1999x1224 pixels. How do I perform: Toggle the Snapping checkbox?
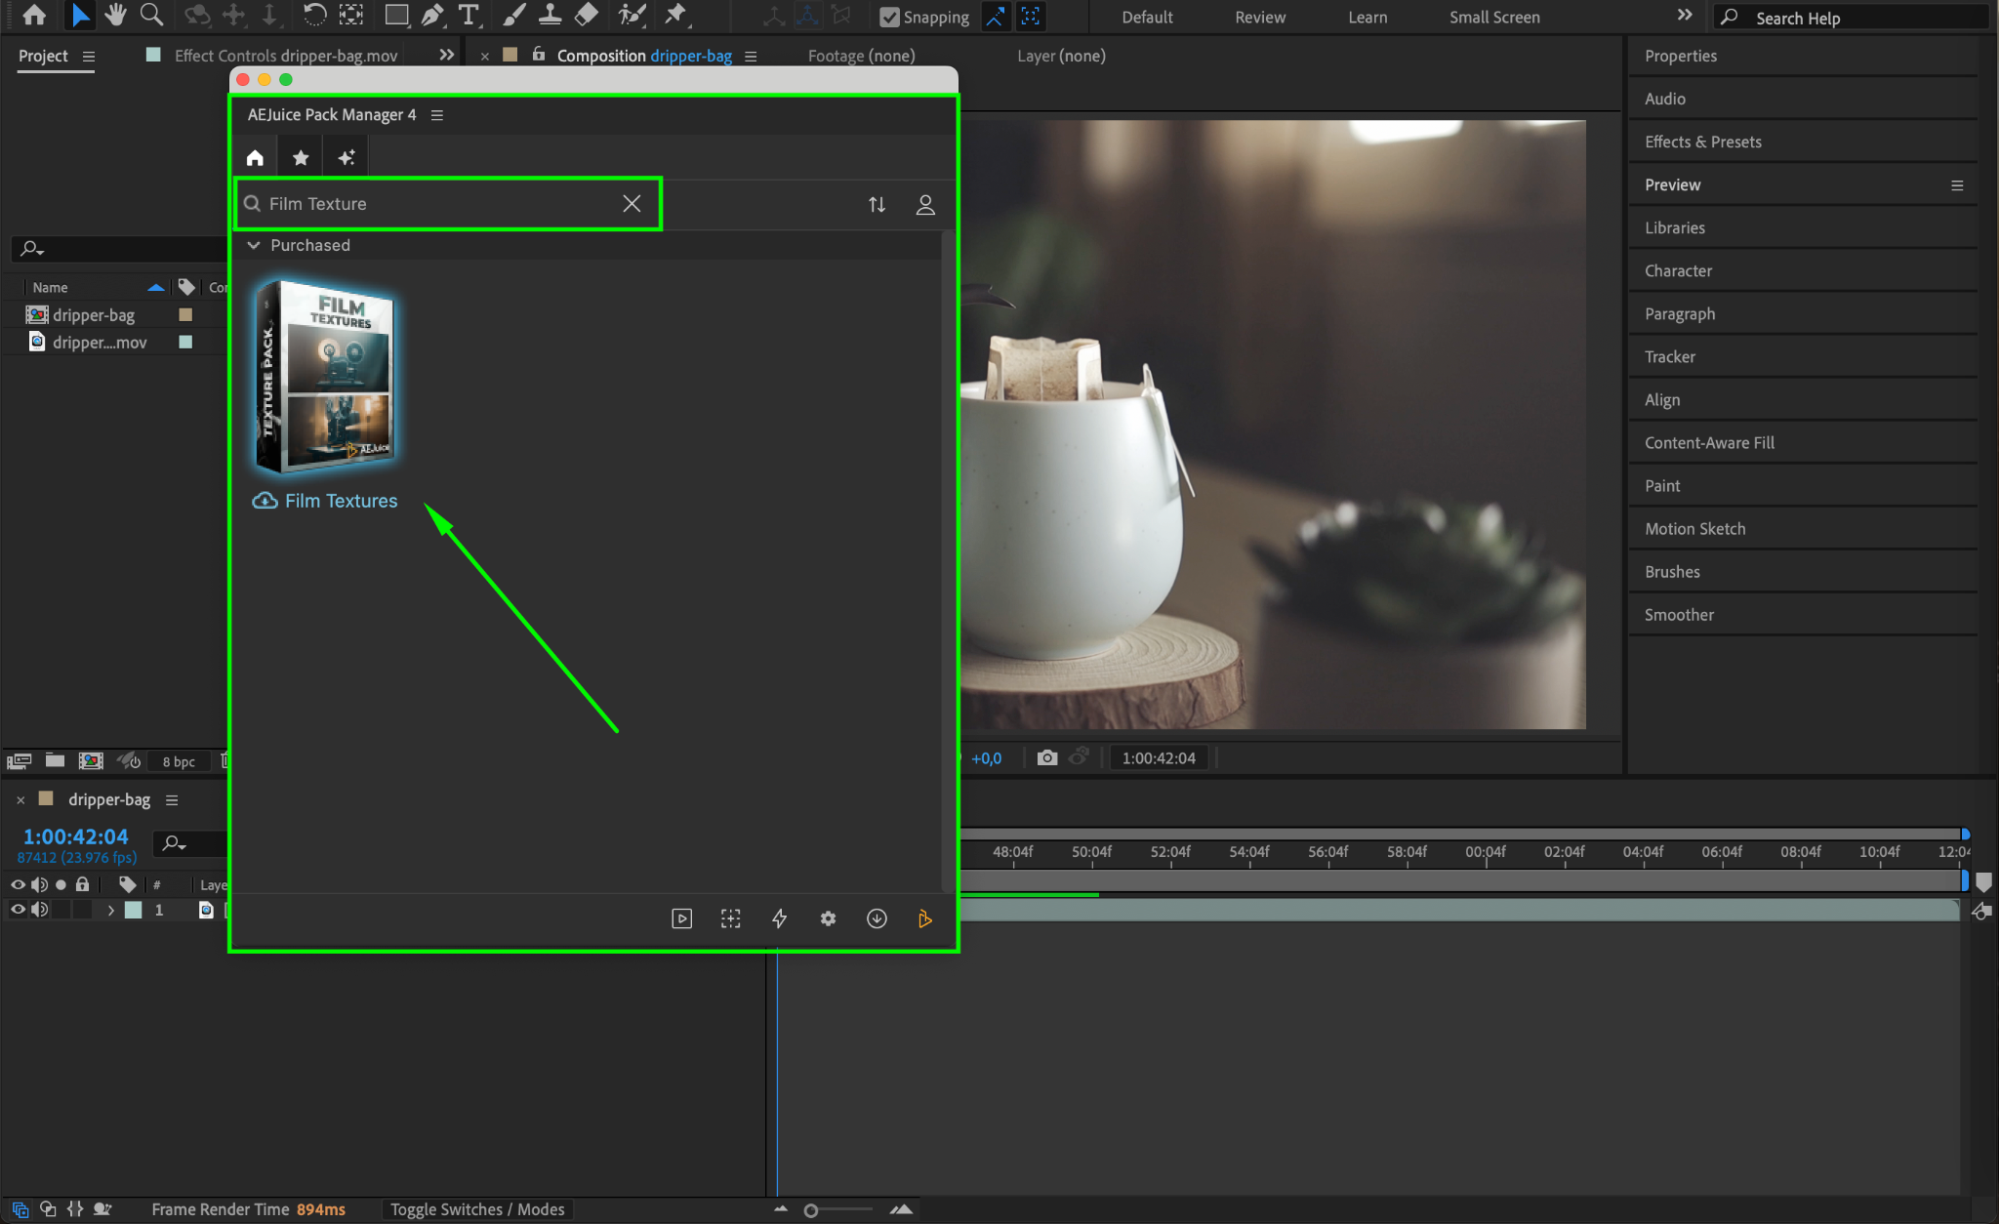pos(888,17)
